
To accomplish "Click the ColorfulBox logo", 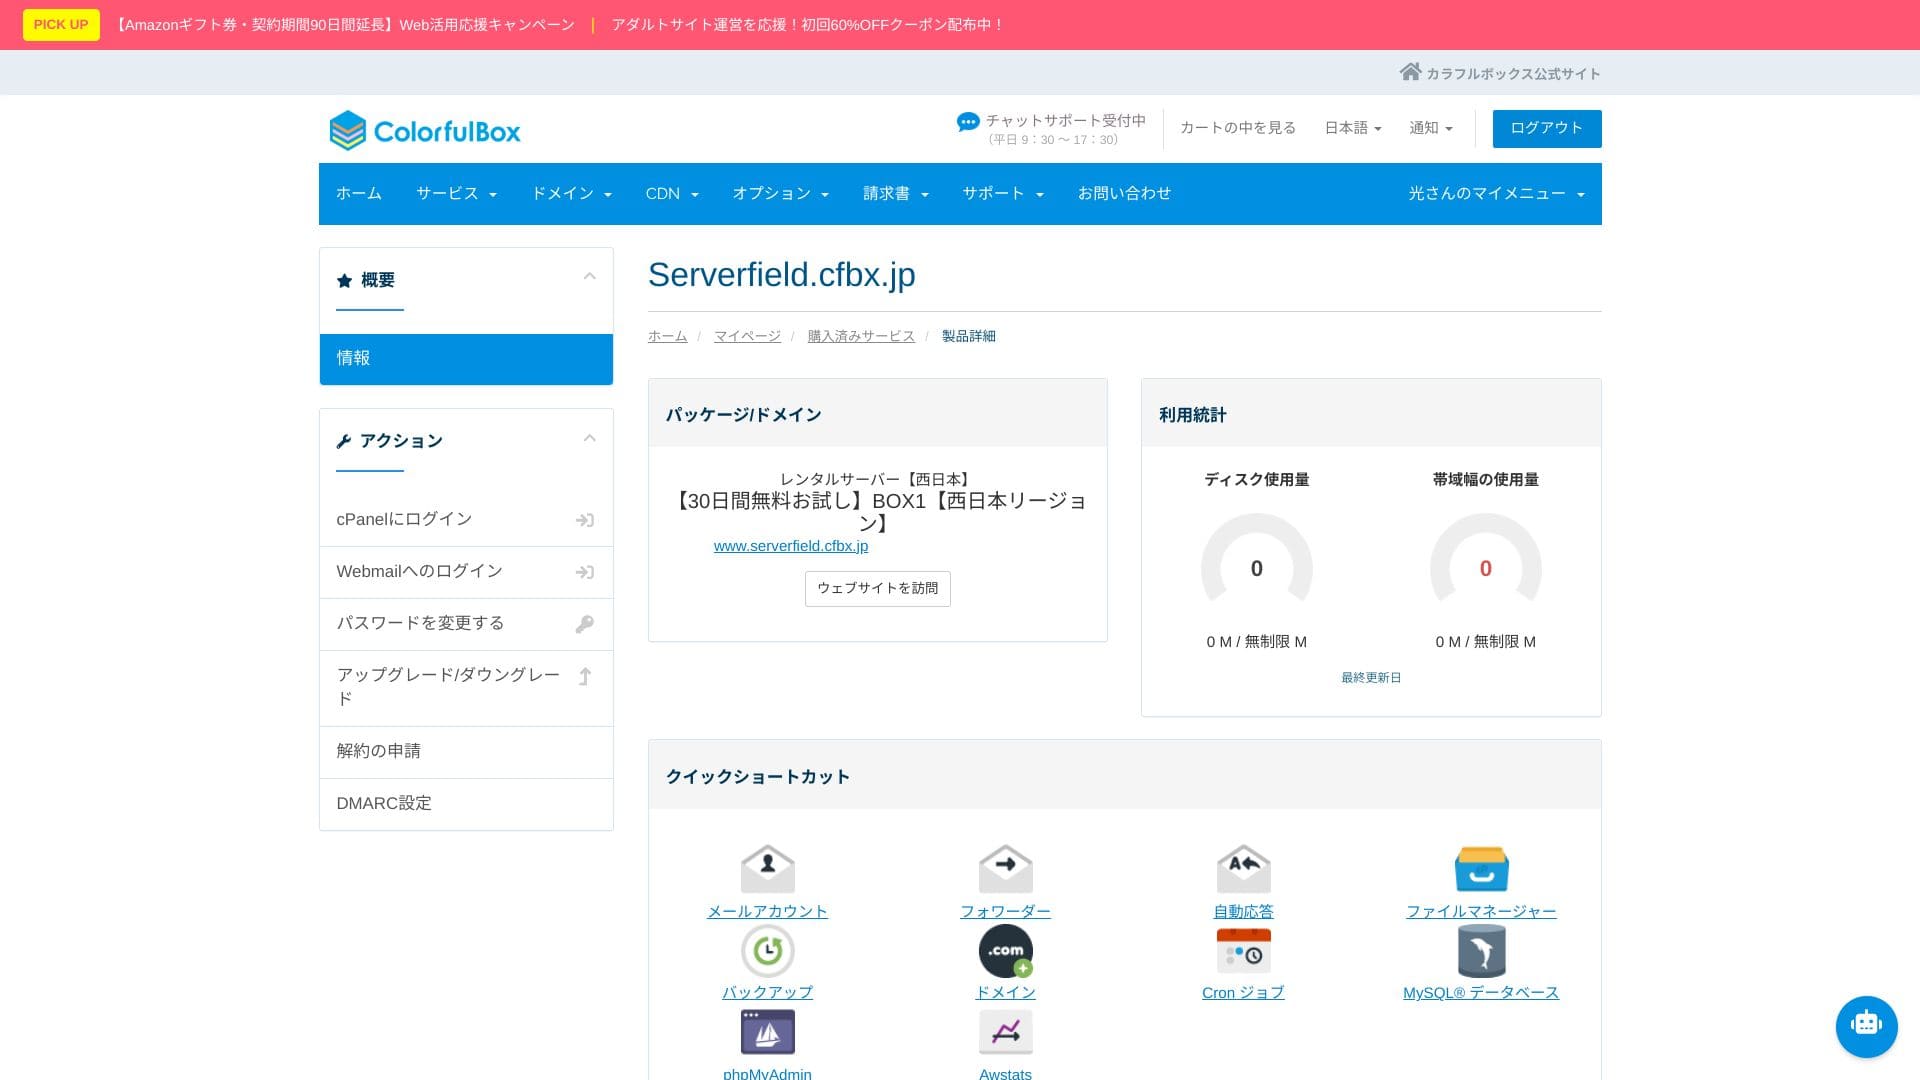I will 425,131.
